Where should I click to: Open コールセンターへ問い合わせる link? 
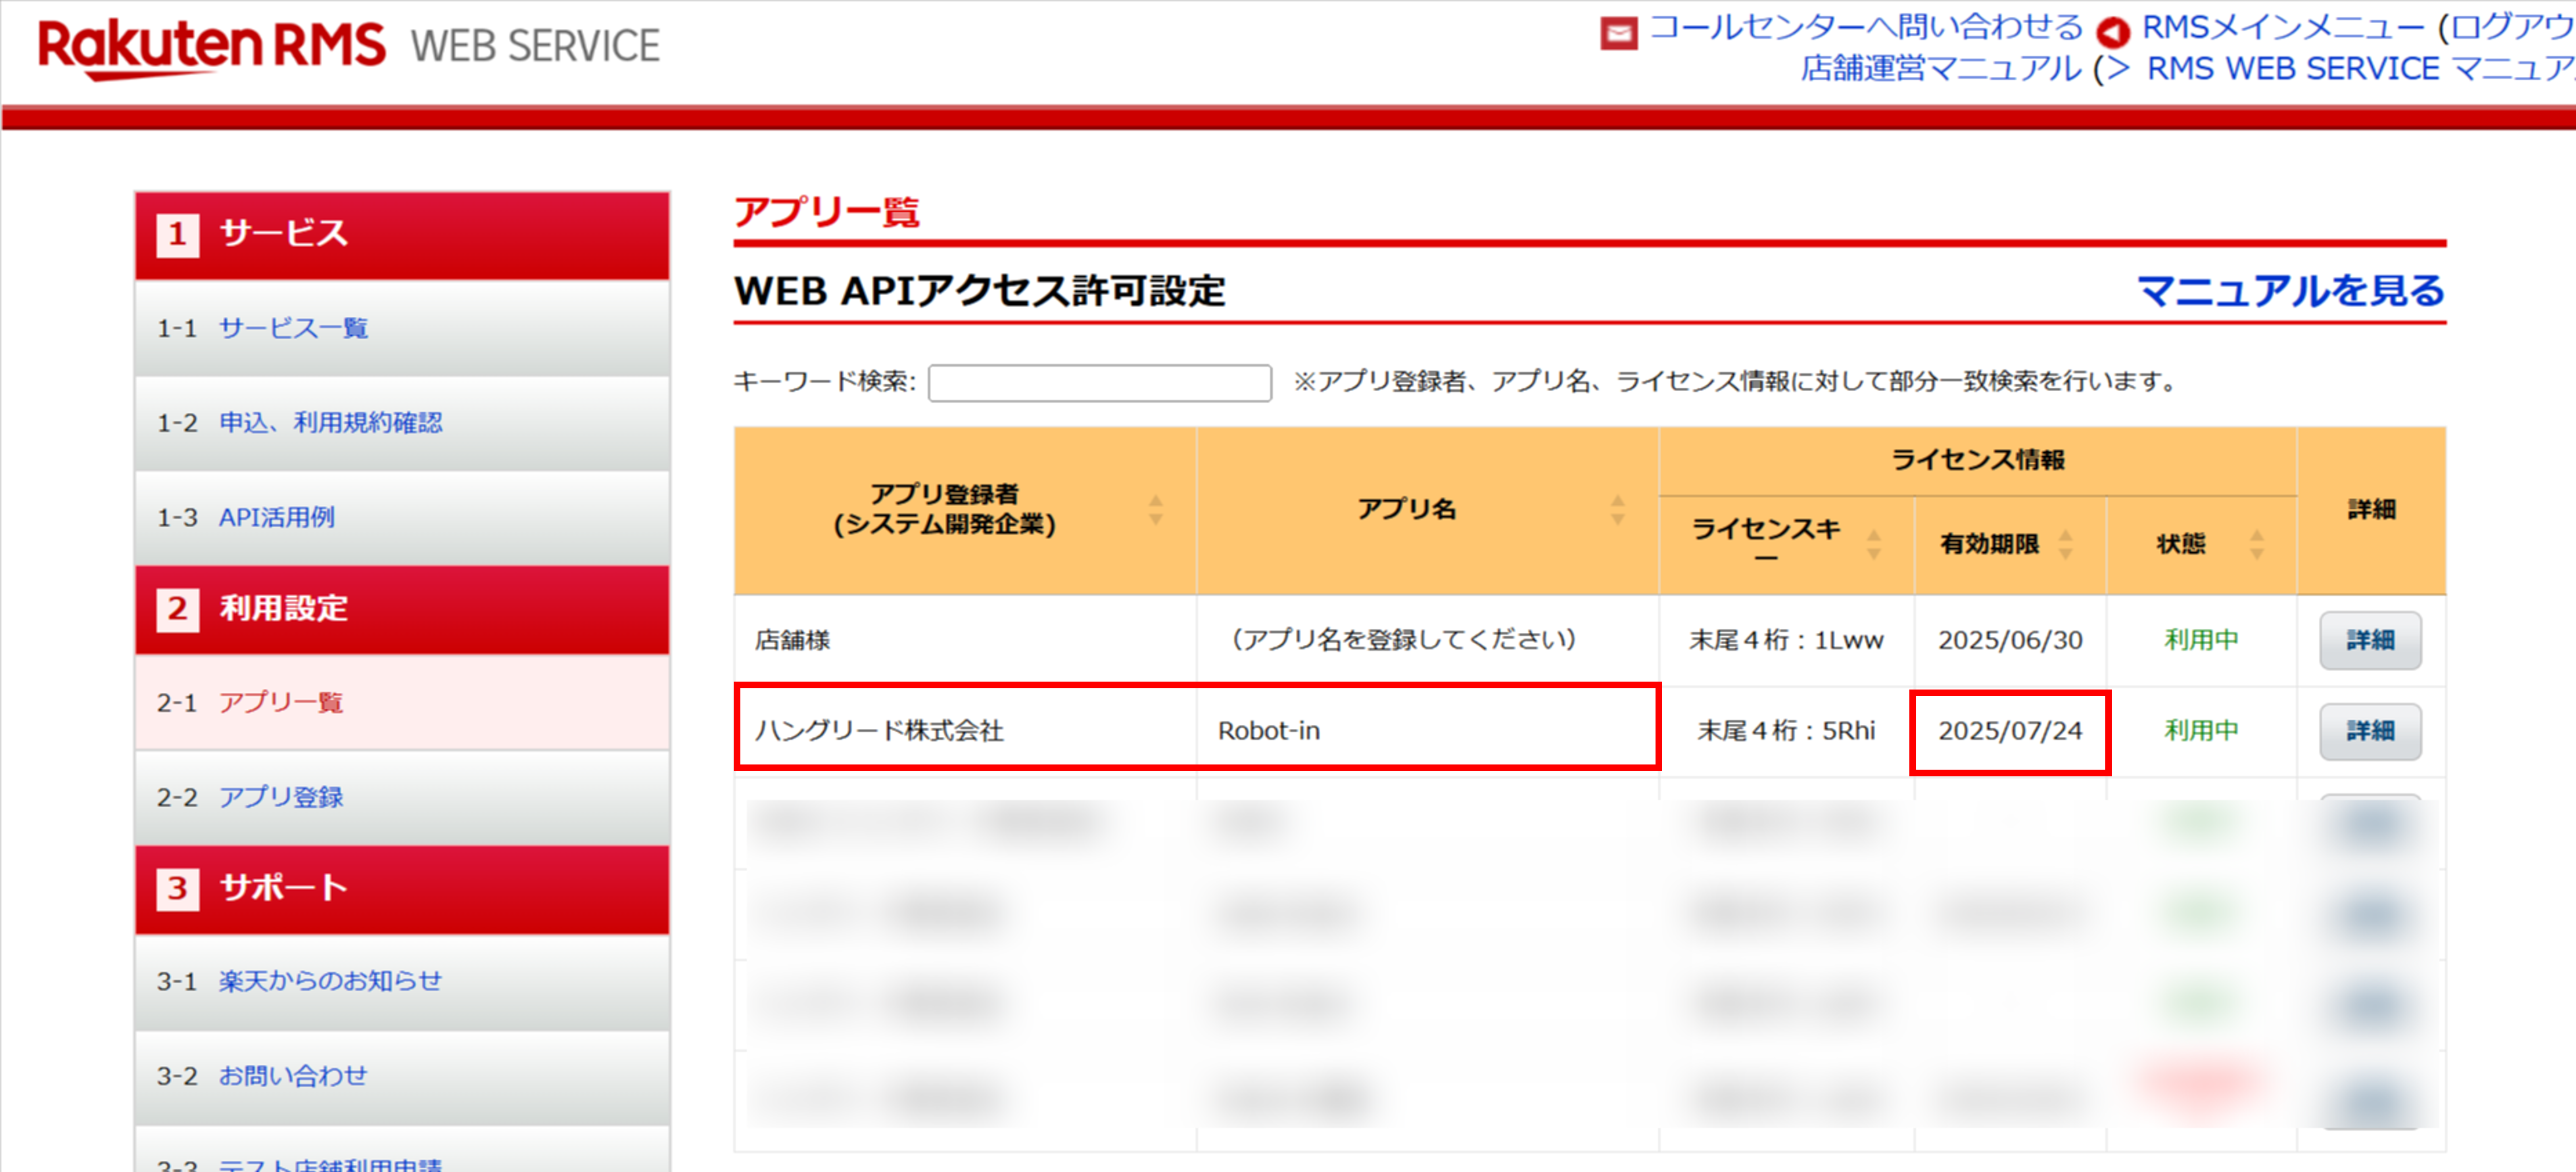tap(1866, 27)
